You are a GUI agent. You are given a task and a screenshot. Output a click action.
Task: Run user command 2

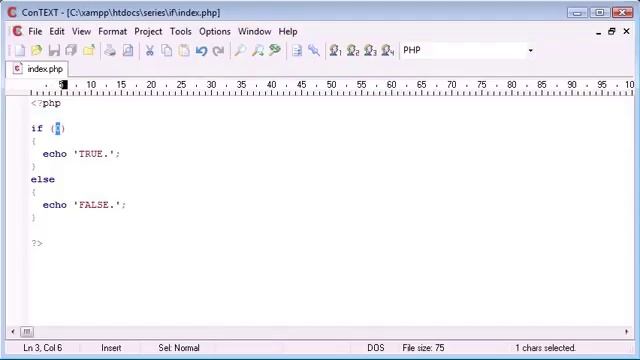tap(353, 51)
